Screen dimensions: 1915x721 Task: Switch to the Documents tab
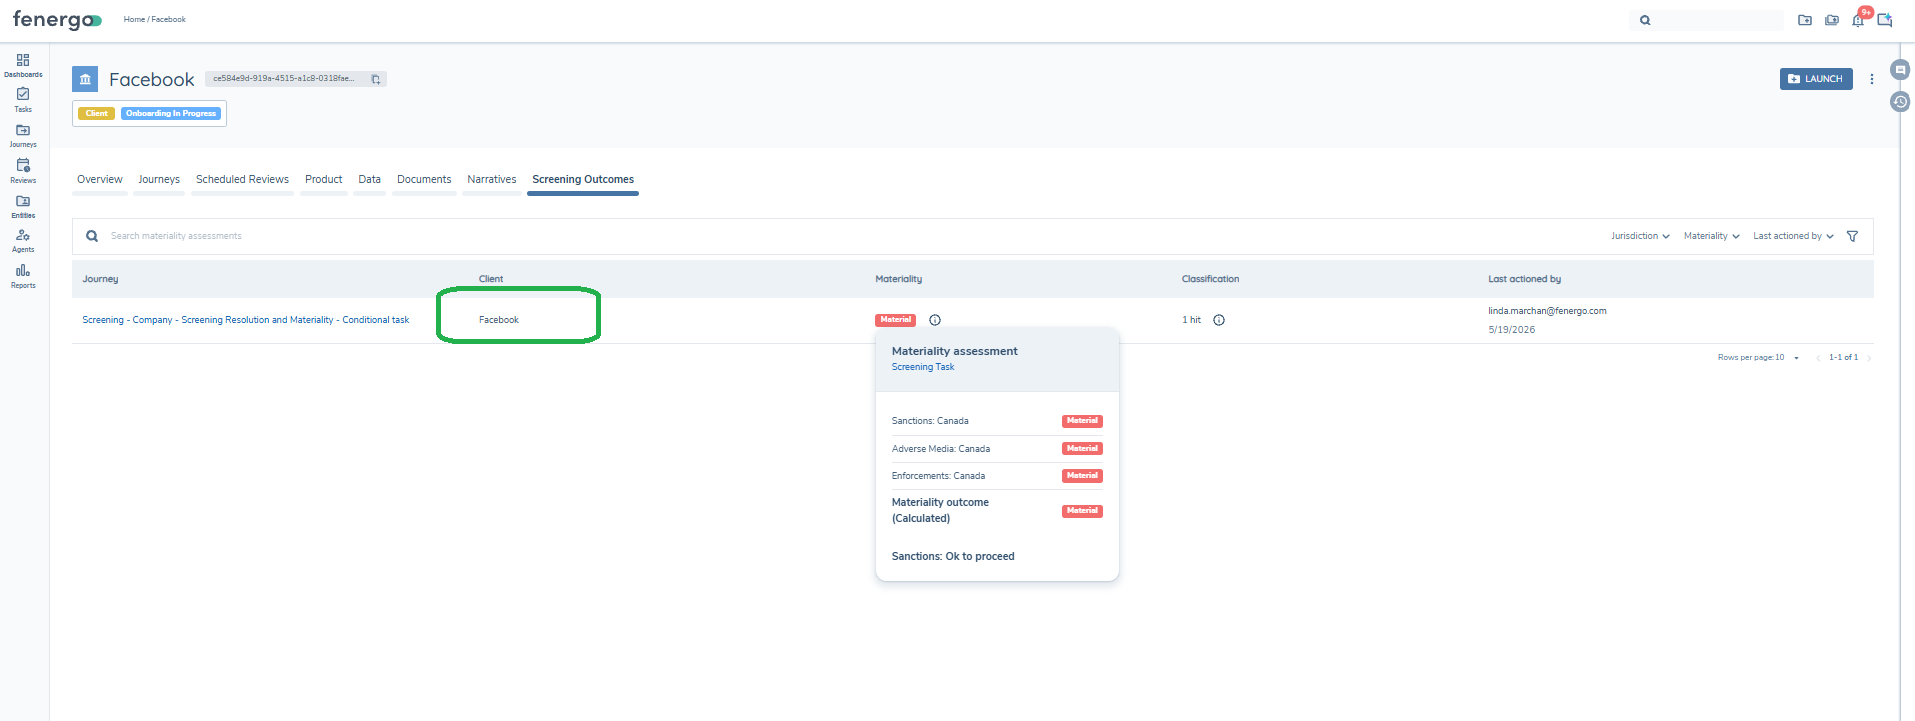click(x=424, y=180)
